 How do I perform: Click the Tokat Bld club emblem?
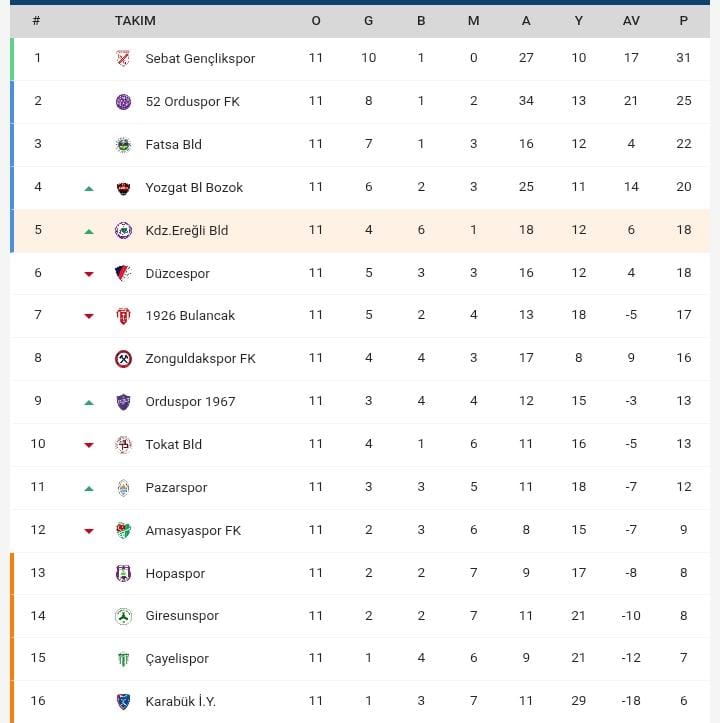click(x=123, y=444)
